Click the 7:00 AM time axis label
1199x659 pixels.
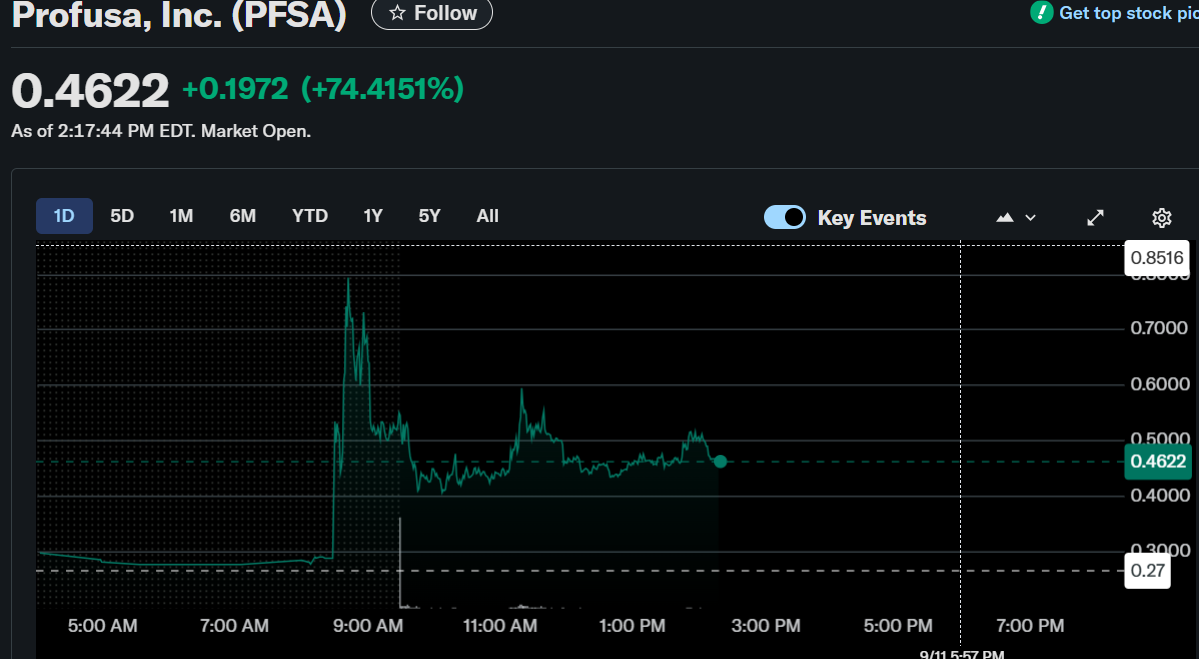[x=234, y=626]
